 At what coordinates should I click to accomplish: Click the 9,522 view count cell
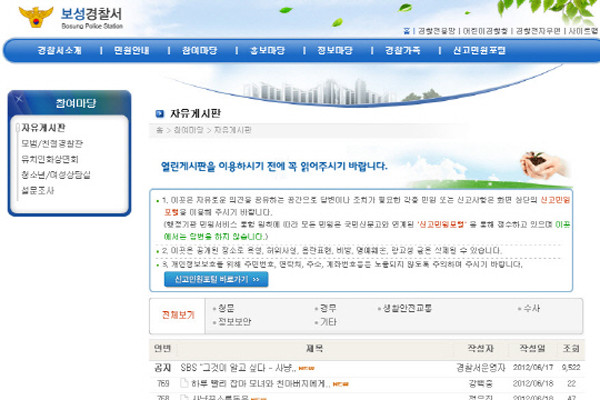(x=571, y=367)
